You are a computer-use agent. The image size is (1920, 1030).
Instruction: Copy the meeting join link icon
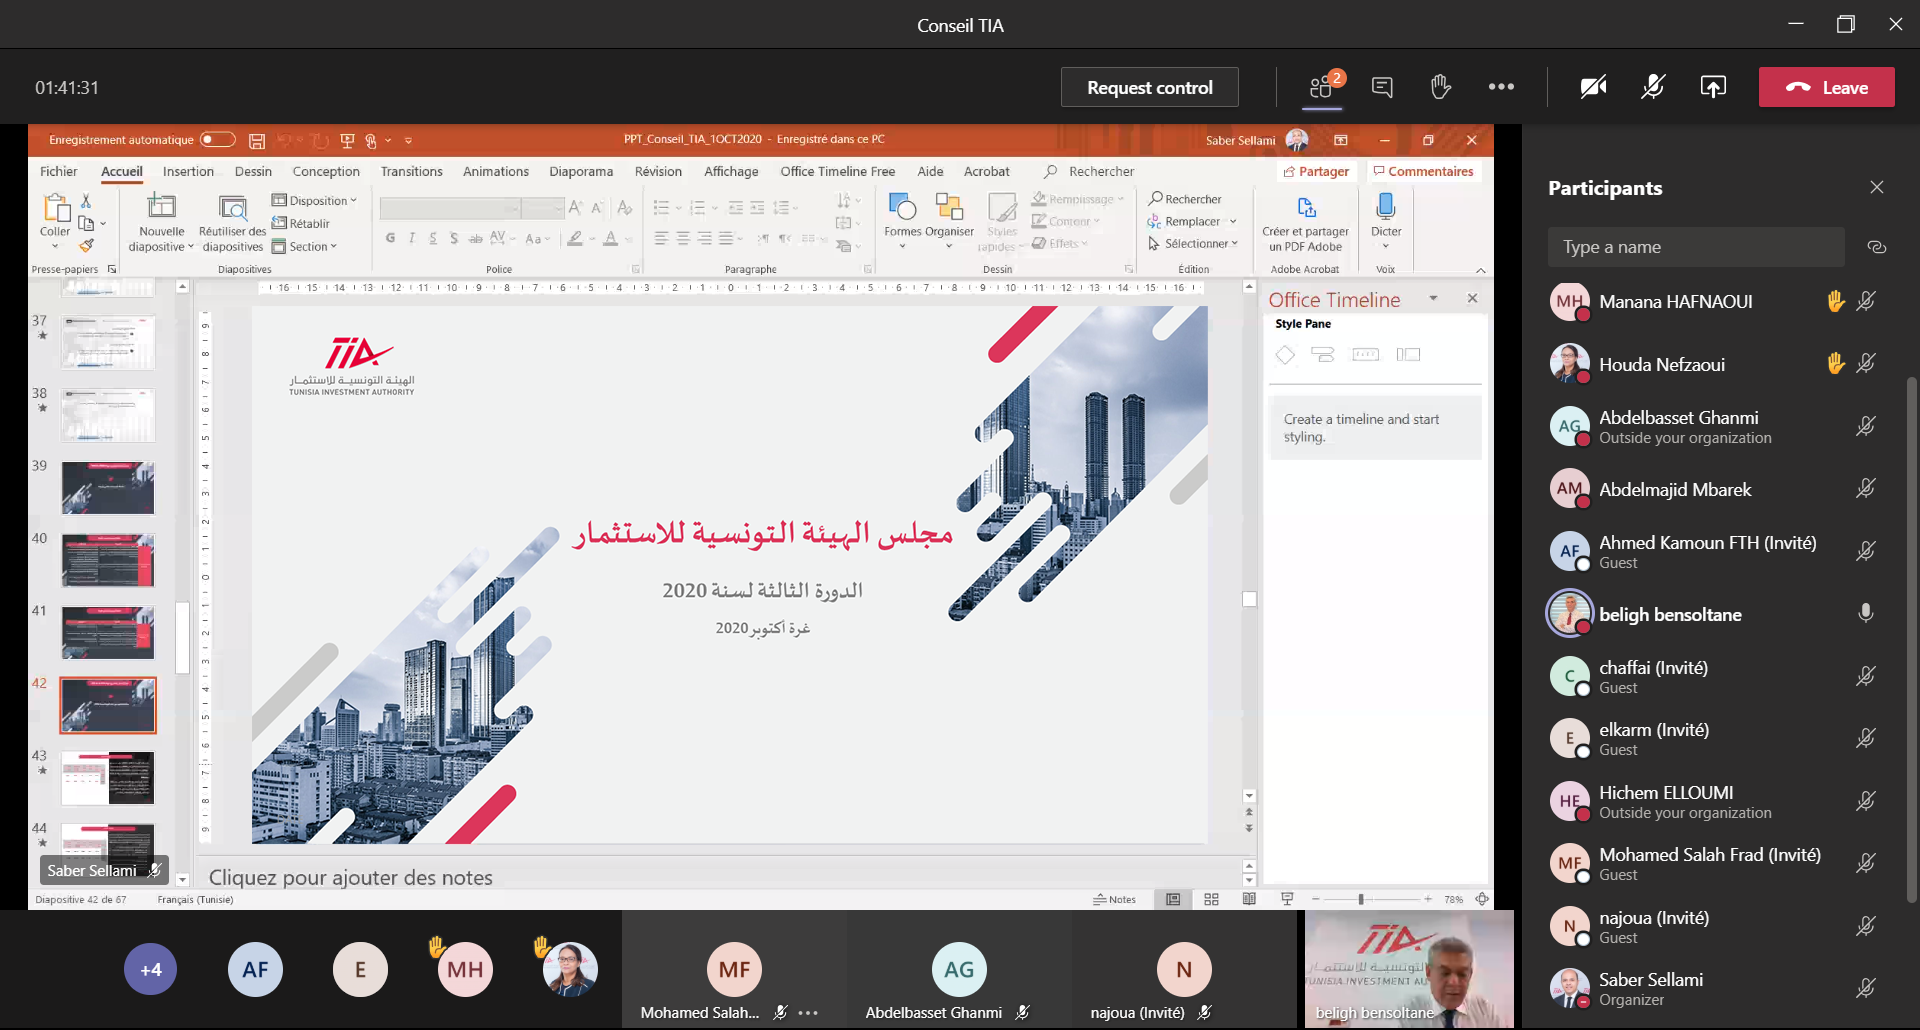pyautogui.click(x=1877, y=247)
